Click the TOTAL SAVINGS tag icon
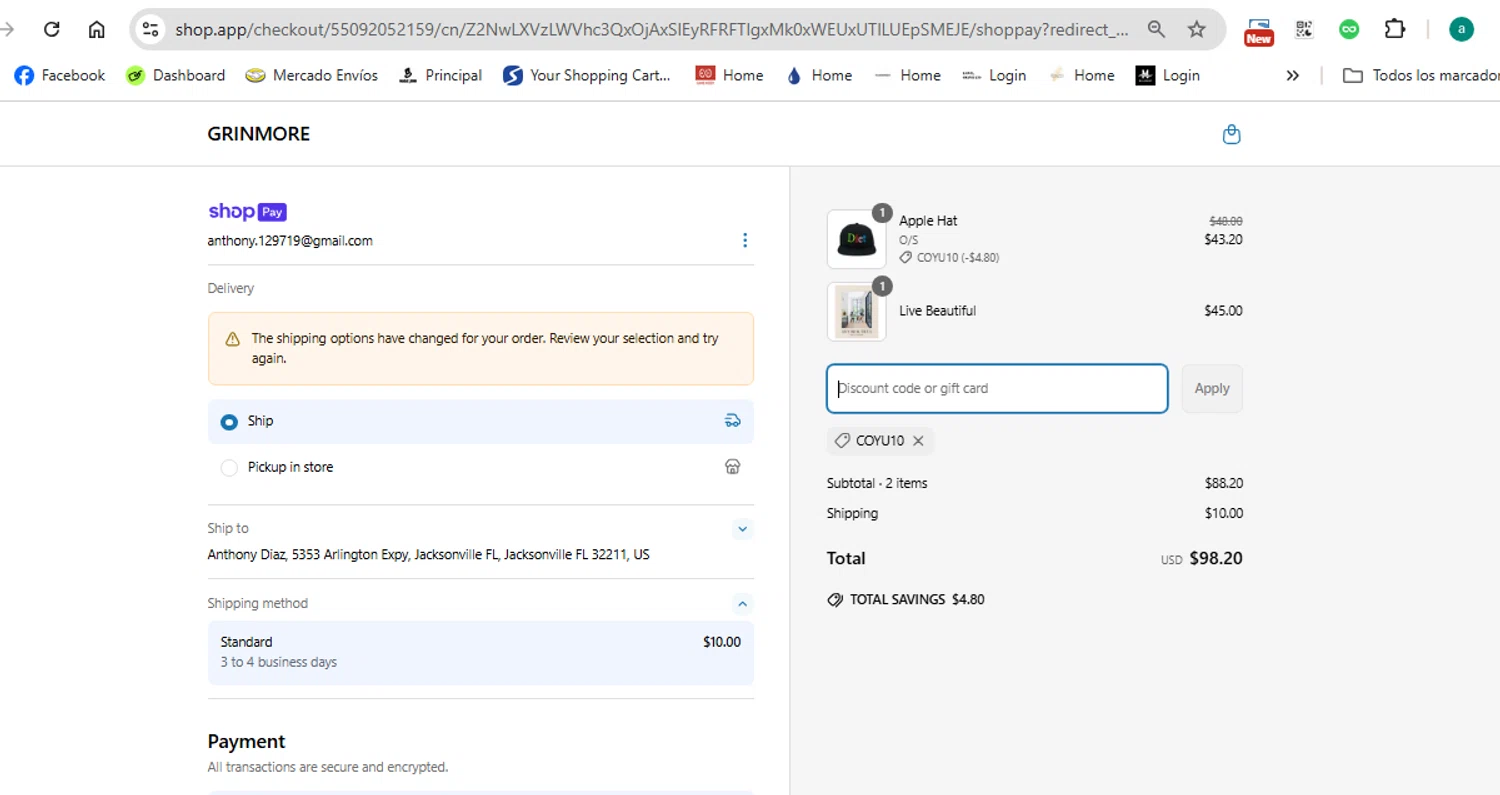Viewport: 1500px width, 795px height. [835, 600]
